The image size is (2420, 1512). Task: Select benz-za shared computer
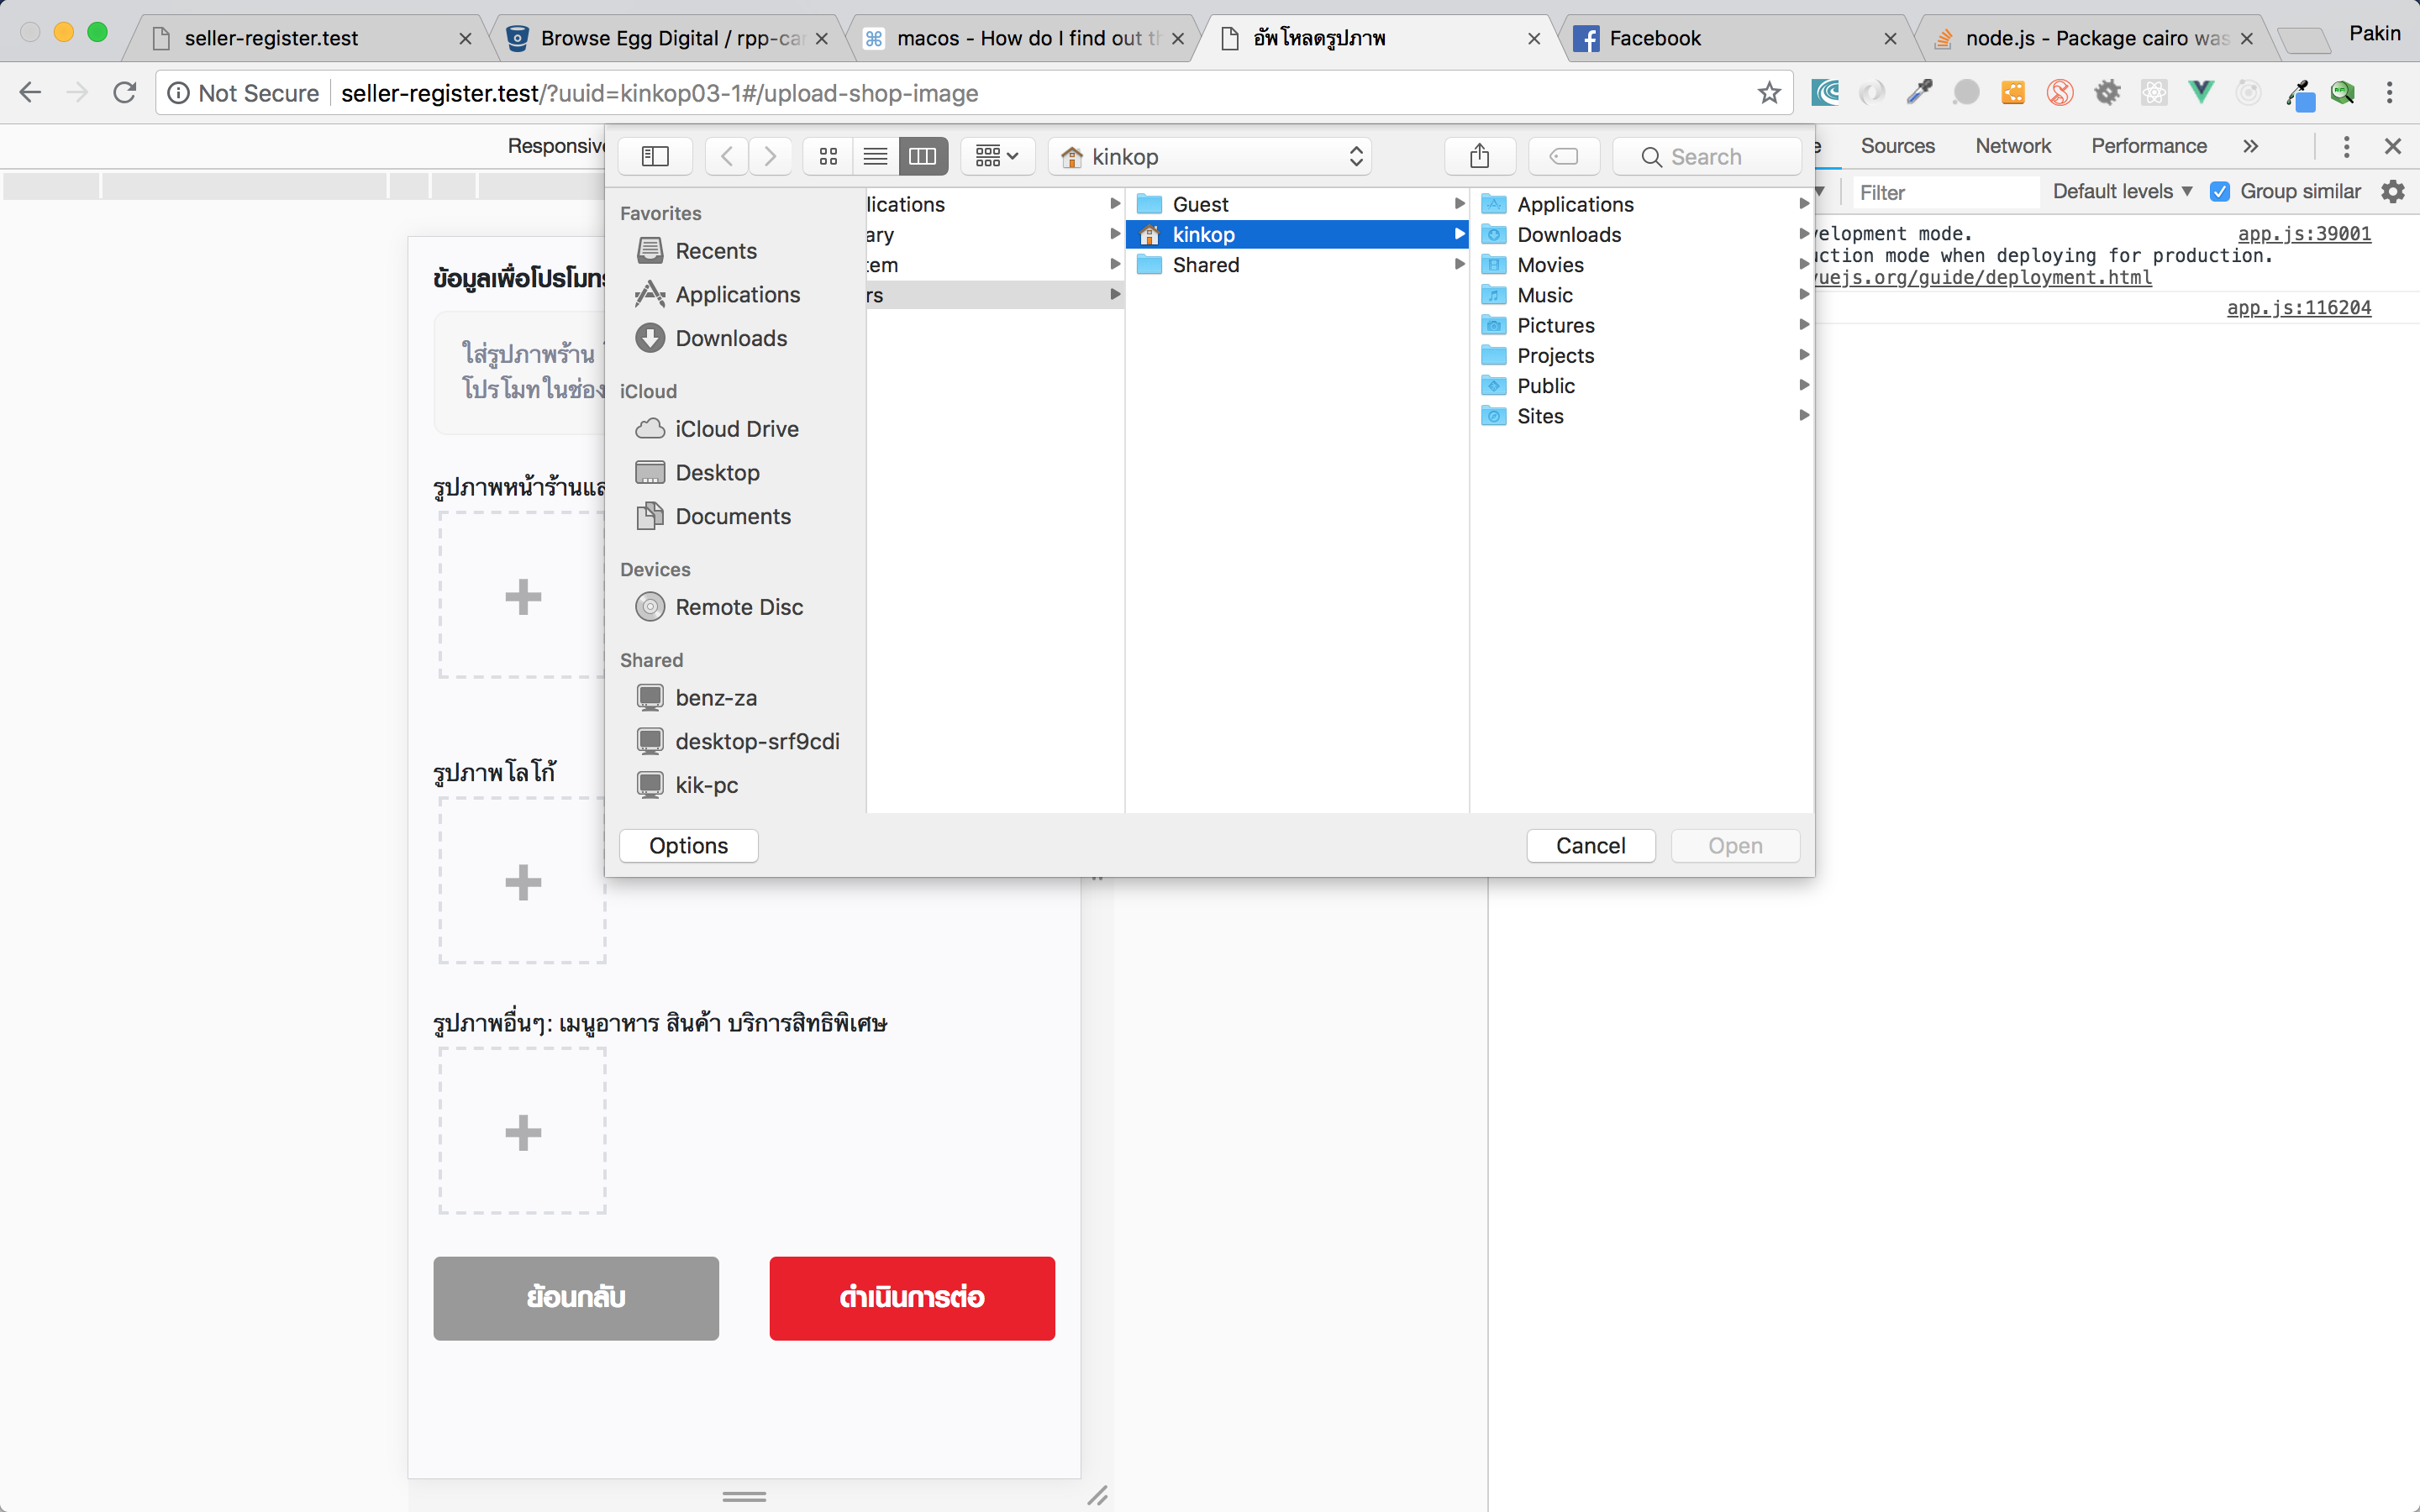(716, 697)
